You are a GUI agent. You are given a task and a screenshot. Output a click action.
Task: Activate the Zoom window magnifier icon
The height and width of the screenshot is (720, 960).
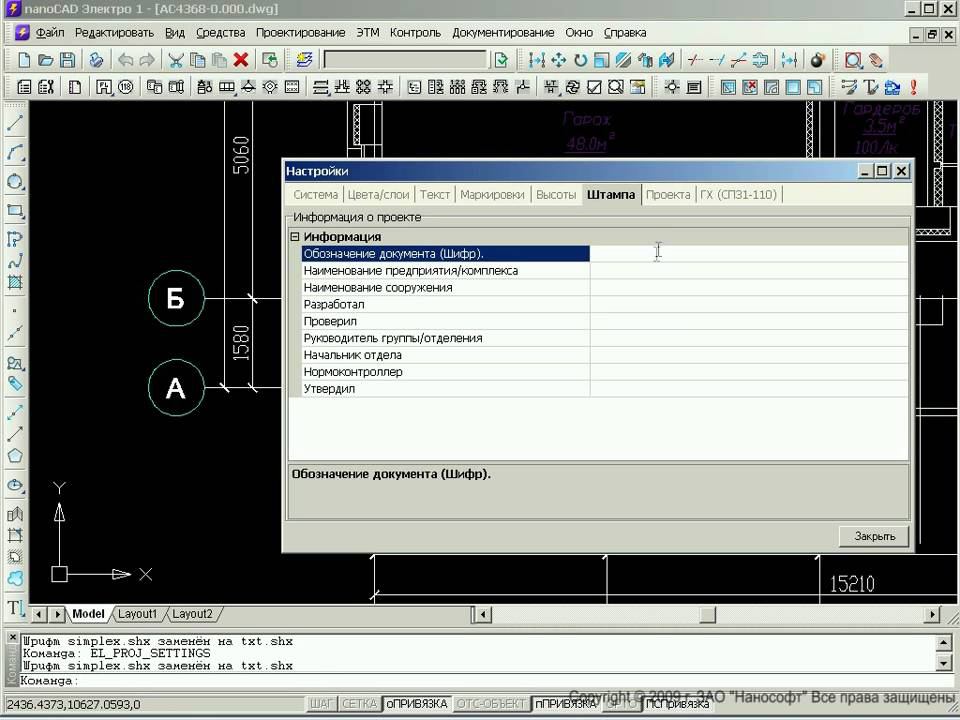pyautogui.click(x=853, y=60)
